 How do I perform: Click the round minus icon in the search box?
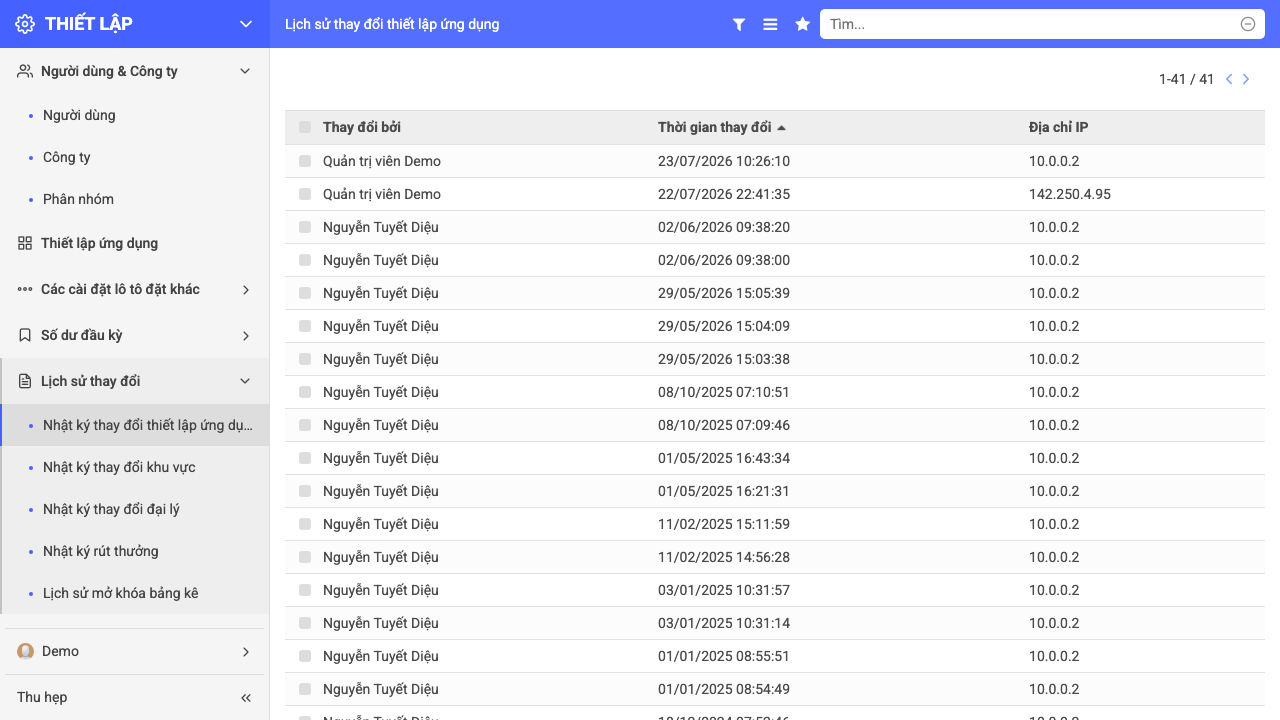tap(1248, 24)
